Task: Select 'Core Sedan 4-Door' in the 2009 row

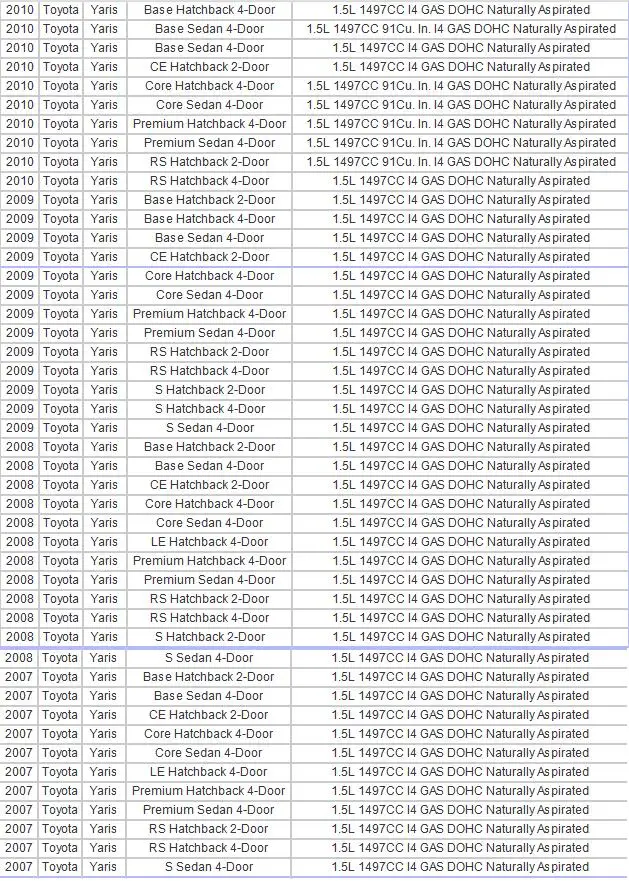Action: point(210,295)
